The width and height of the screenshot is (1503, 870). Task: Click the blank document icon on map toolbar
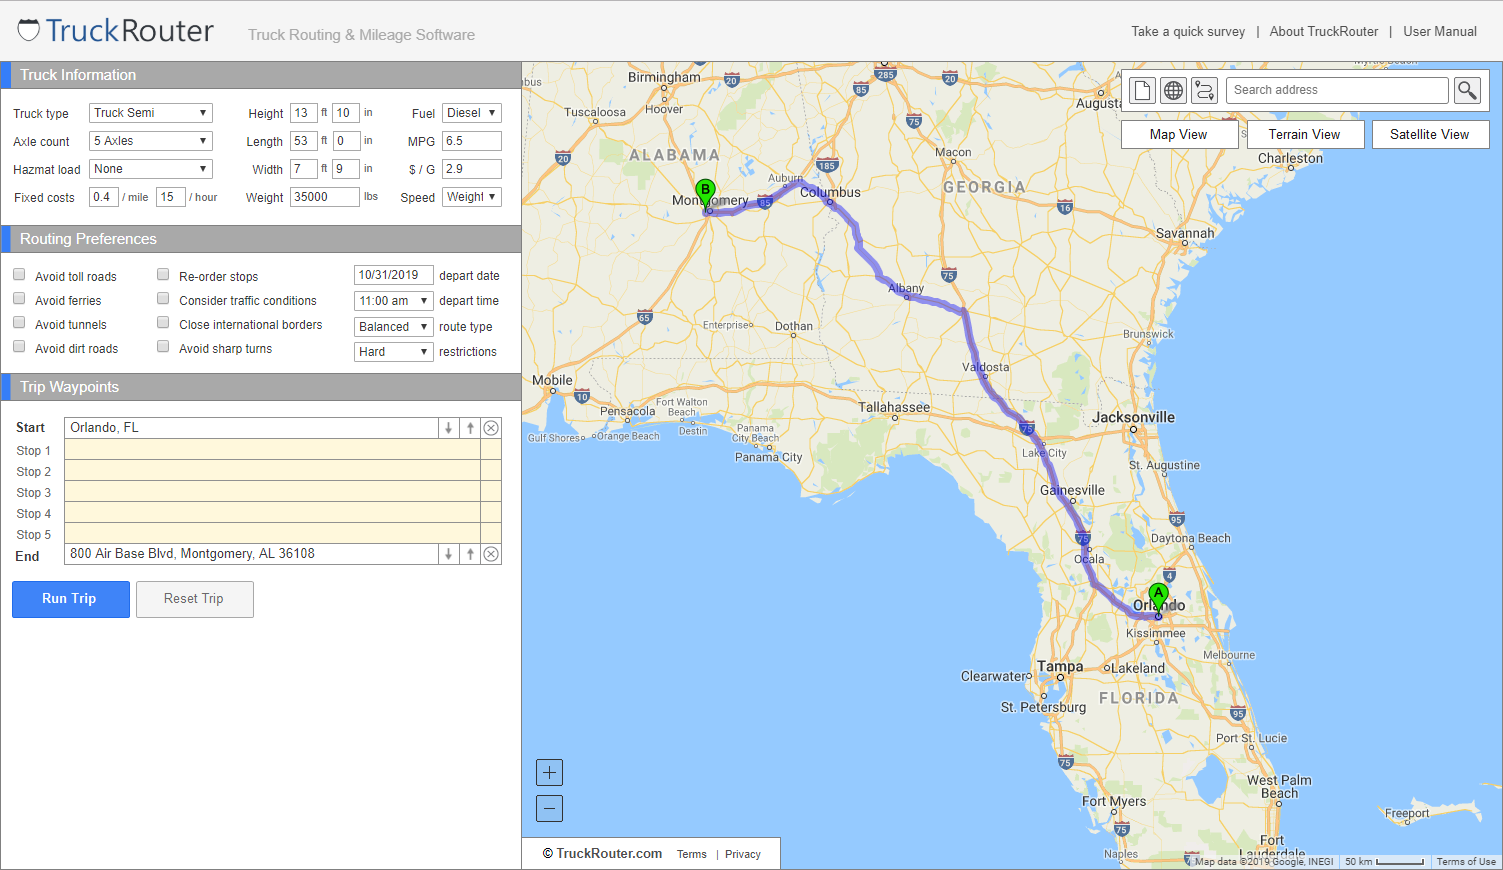click(1142, 90)
